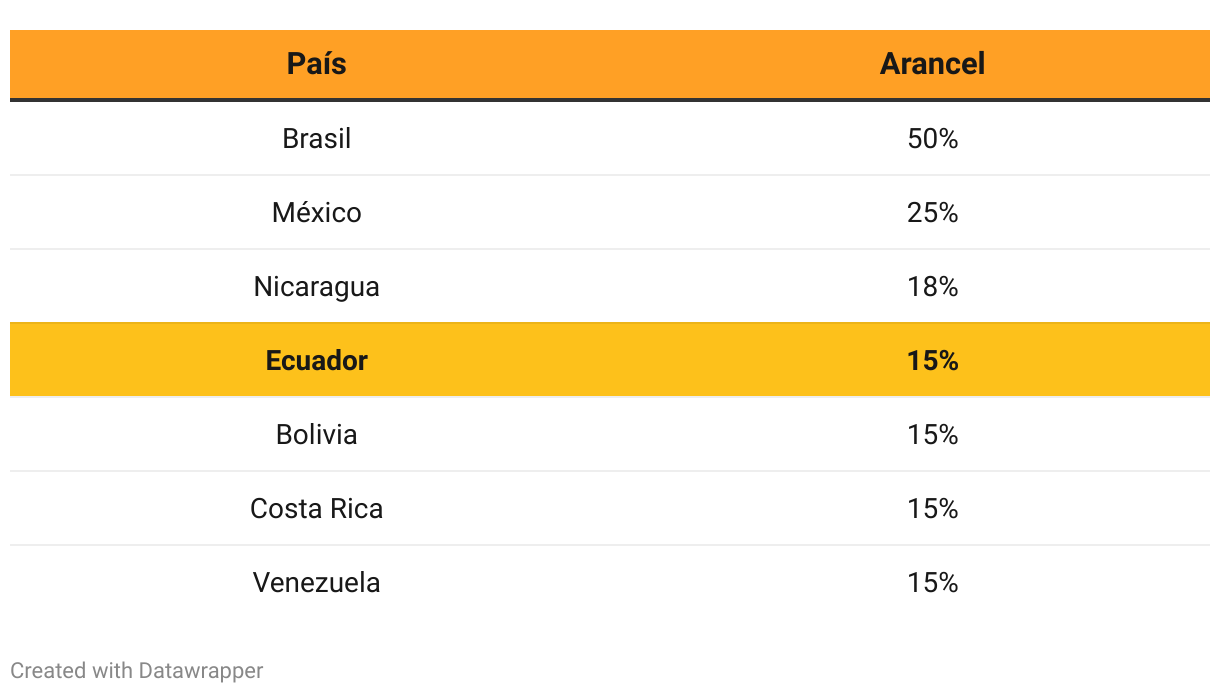The width and height of the screenshot is (1220, 694).
Task: Select Costa Rica's 15% value
Action: [932, 508]
